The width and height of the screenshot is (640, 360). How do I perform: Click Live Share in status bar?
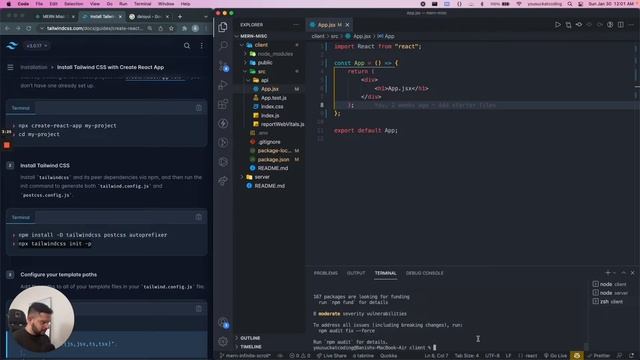point(331,356)
